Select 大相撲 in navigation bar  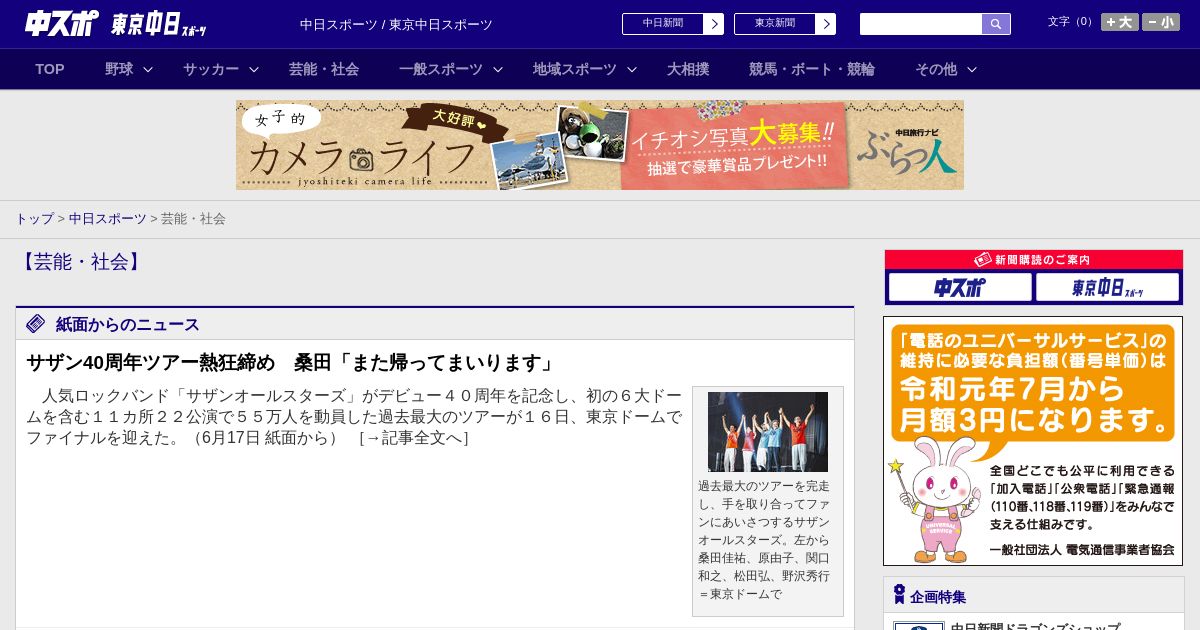(688, 69)
